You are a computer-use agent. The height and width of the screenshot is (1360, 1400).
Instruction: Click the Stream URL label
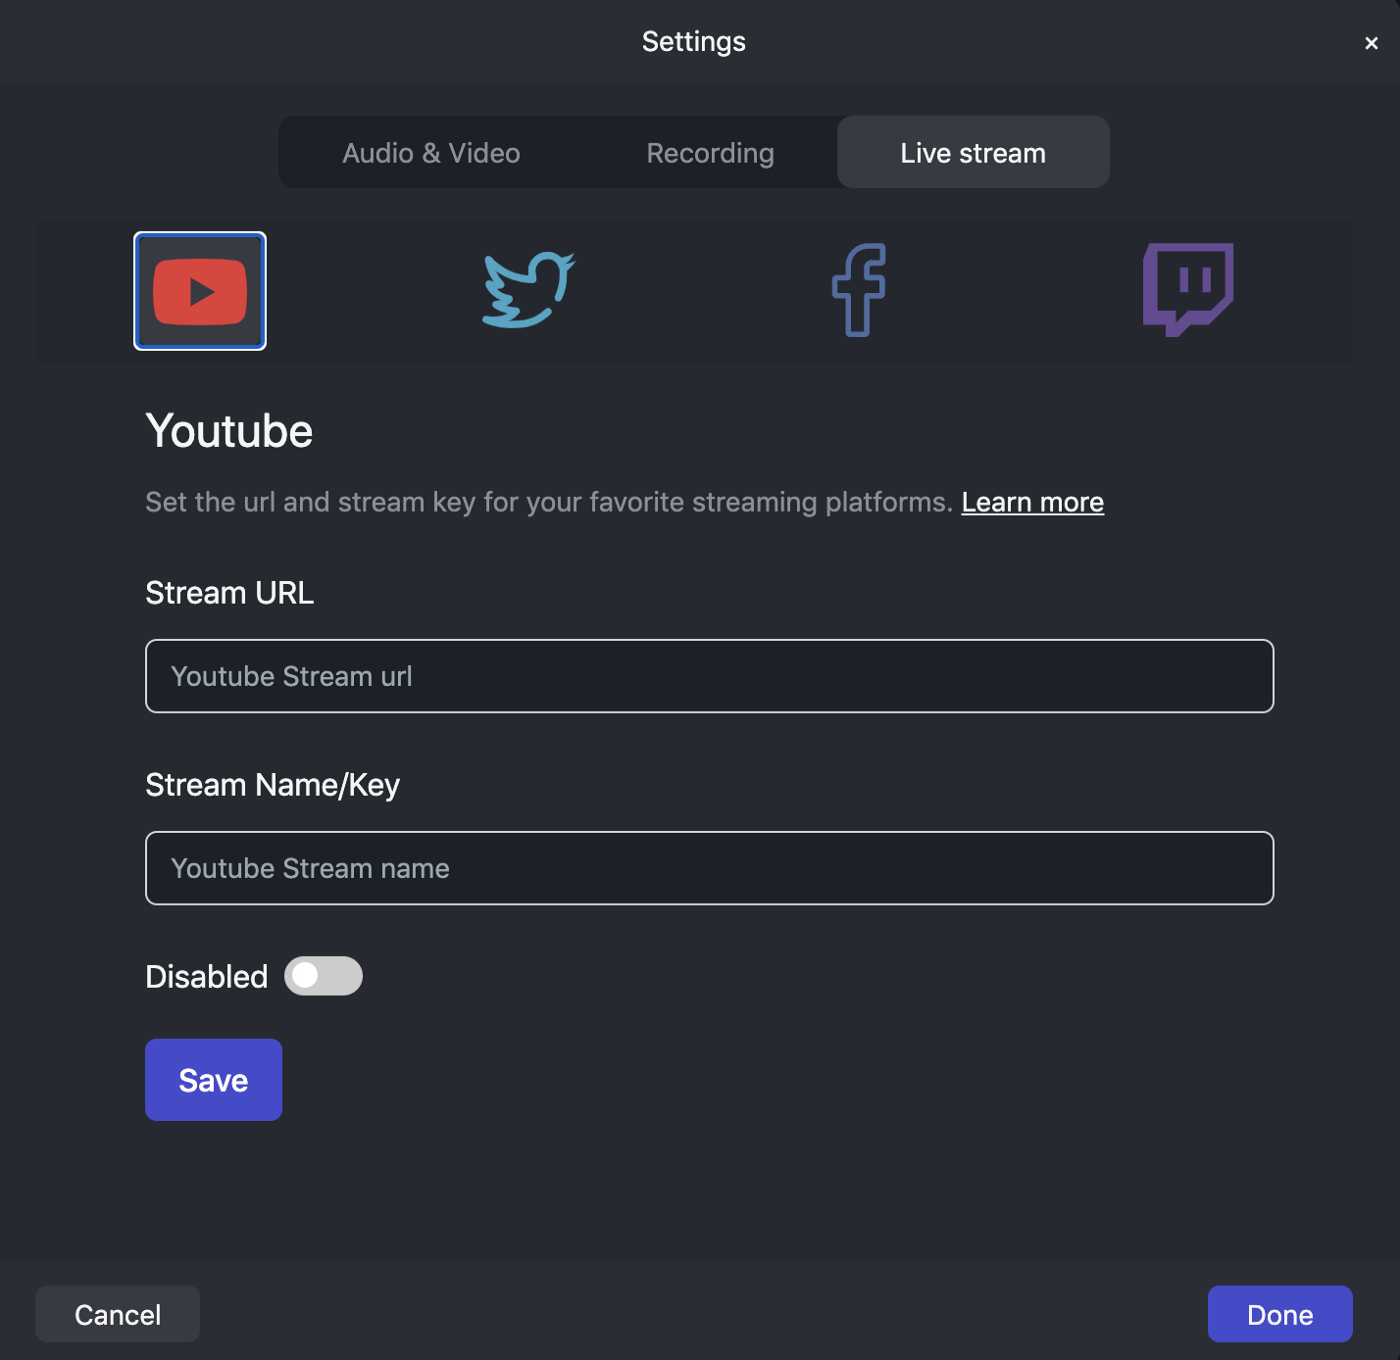pyautogui.click(x=229, y=593)
